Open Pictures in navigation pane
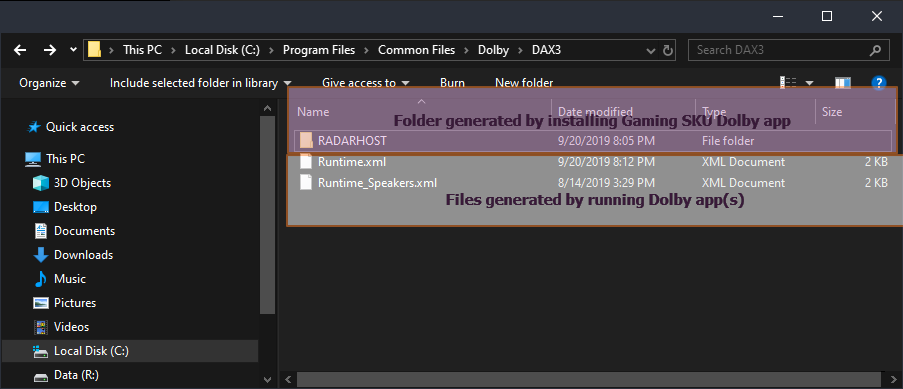The height and width of the screenshot is (389, 903). pos(75,303)
